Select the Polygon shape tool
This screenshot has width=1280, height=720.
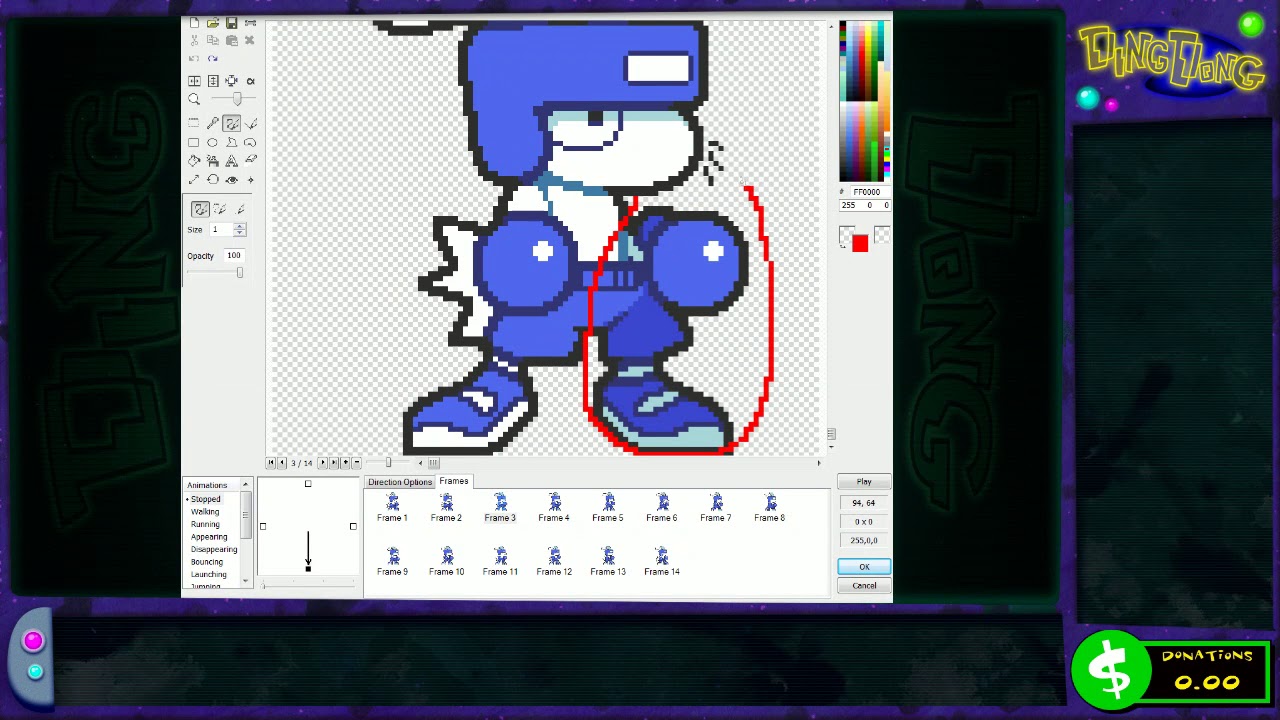coord(231,142)
